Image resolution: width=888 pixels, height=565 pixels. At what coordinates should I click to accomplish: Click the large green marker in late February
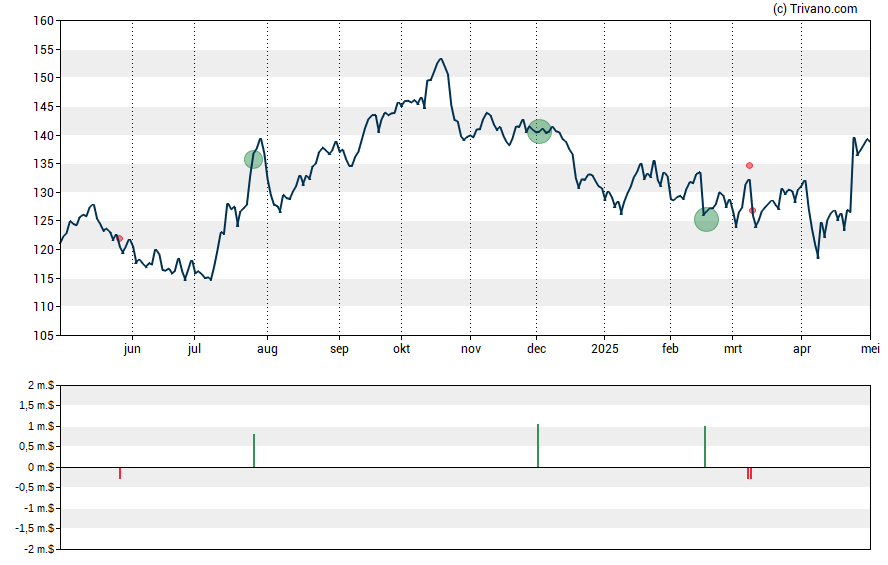pyautogui.click(x=706, y=220)
